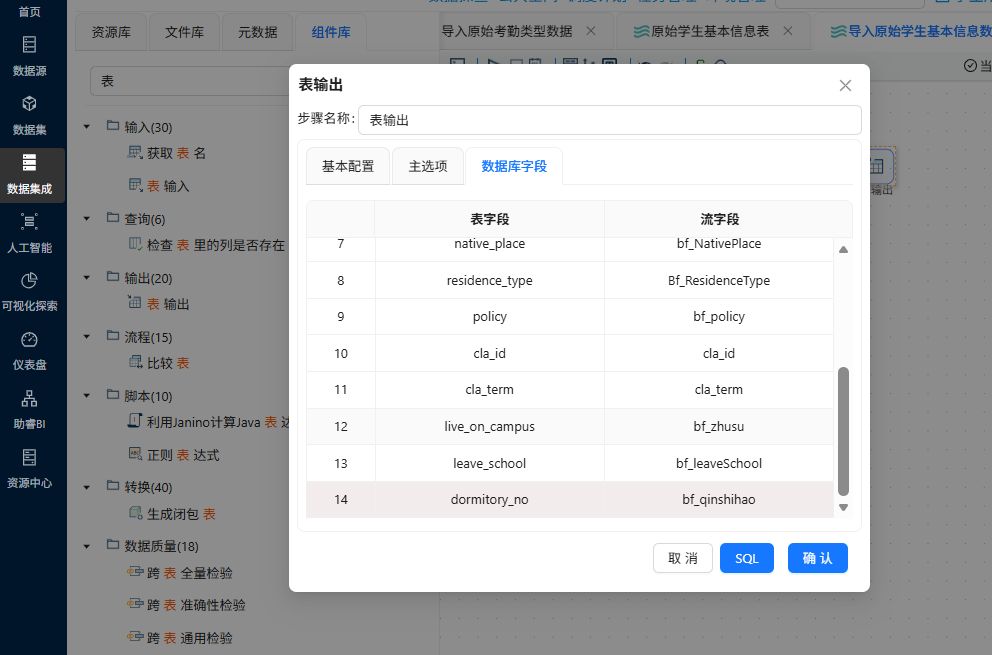This screenshot has width=992, height=655.
Task: Focus the 步骤名称 input field
Action: click(610, 120)
